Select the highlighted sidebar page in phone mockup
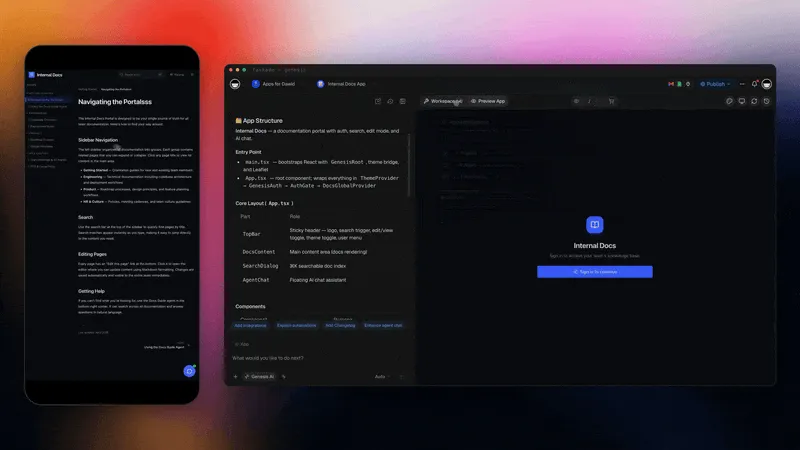This screenshot has height=450, width=800. pyautogui.click(x=47, y=100)
